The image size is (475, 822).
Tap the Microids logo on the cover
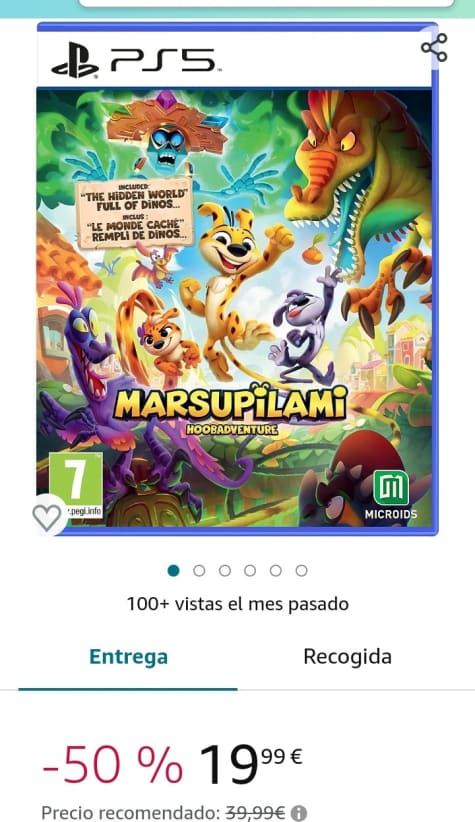pyautogui.click(x=391, y=494)
